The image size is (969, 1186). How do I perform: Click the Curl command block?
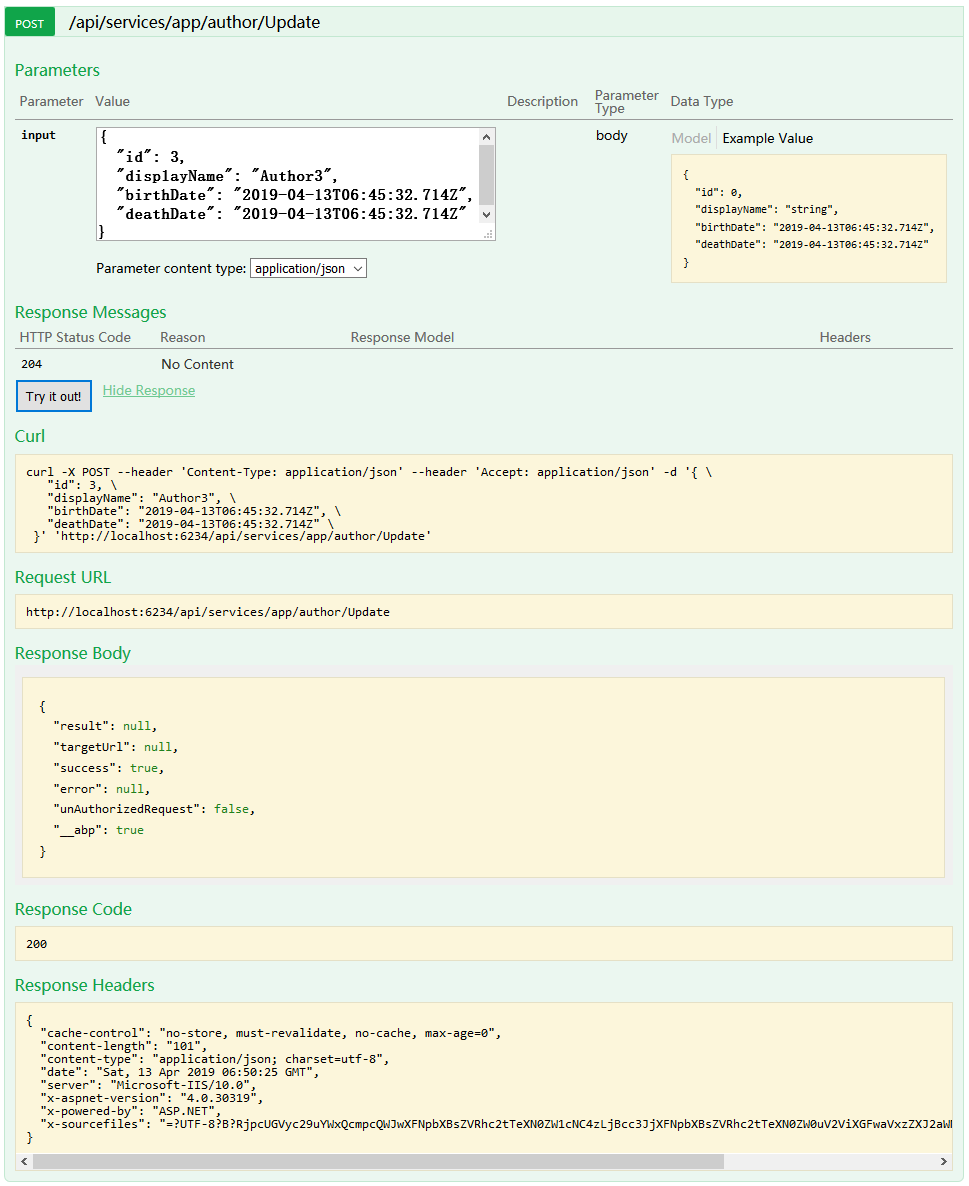pyautogui.click(x=483, y=504)
